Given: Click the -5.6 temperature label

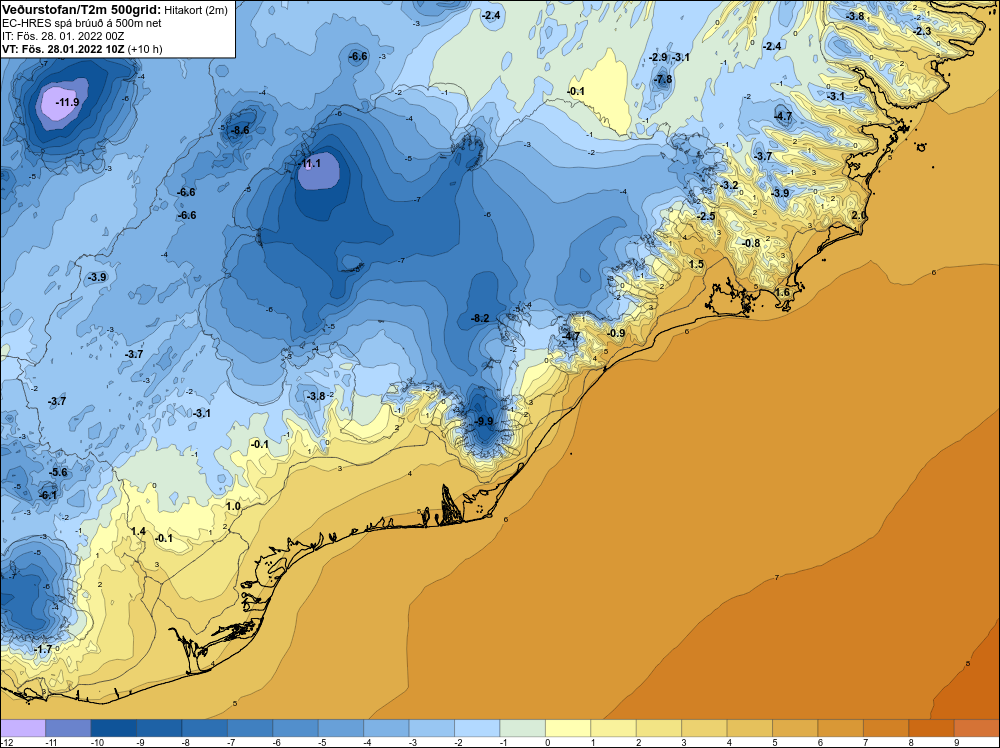Looking at the screenshot, I should point(58,473).
